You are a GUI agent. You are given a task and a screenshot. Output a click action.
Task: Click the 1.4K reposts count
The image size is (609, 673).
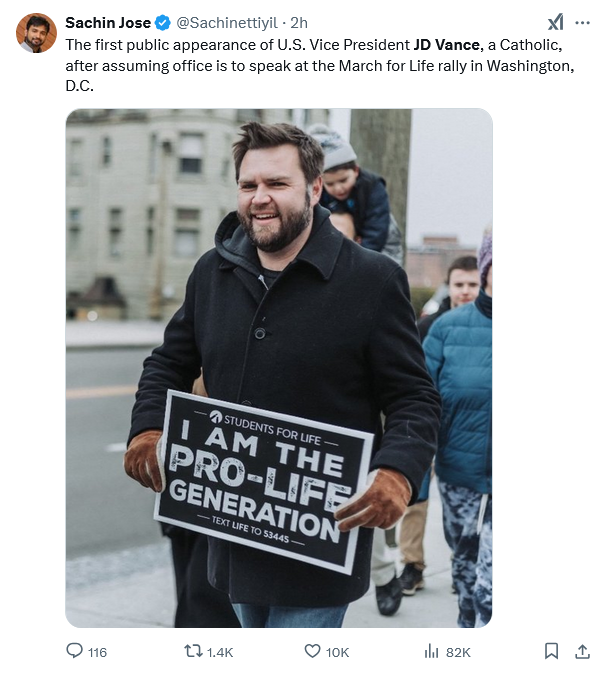pyautogui.click(x=219, y=652)
